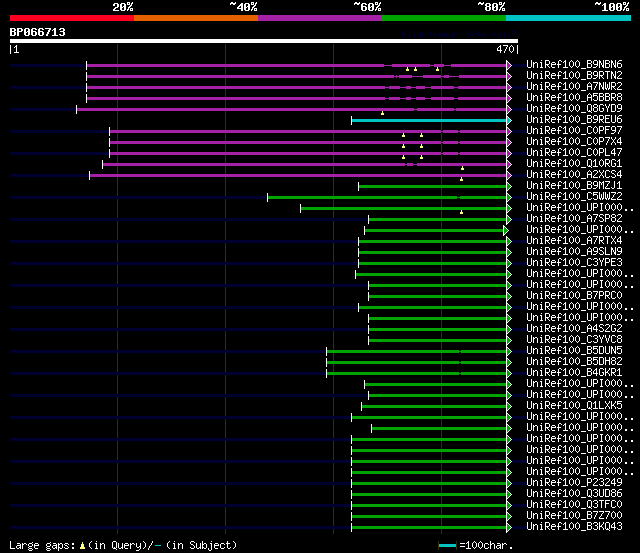Click the UniRef100_B7PRC0 label

(574, 295)
